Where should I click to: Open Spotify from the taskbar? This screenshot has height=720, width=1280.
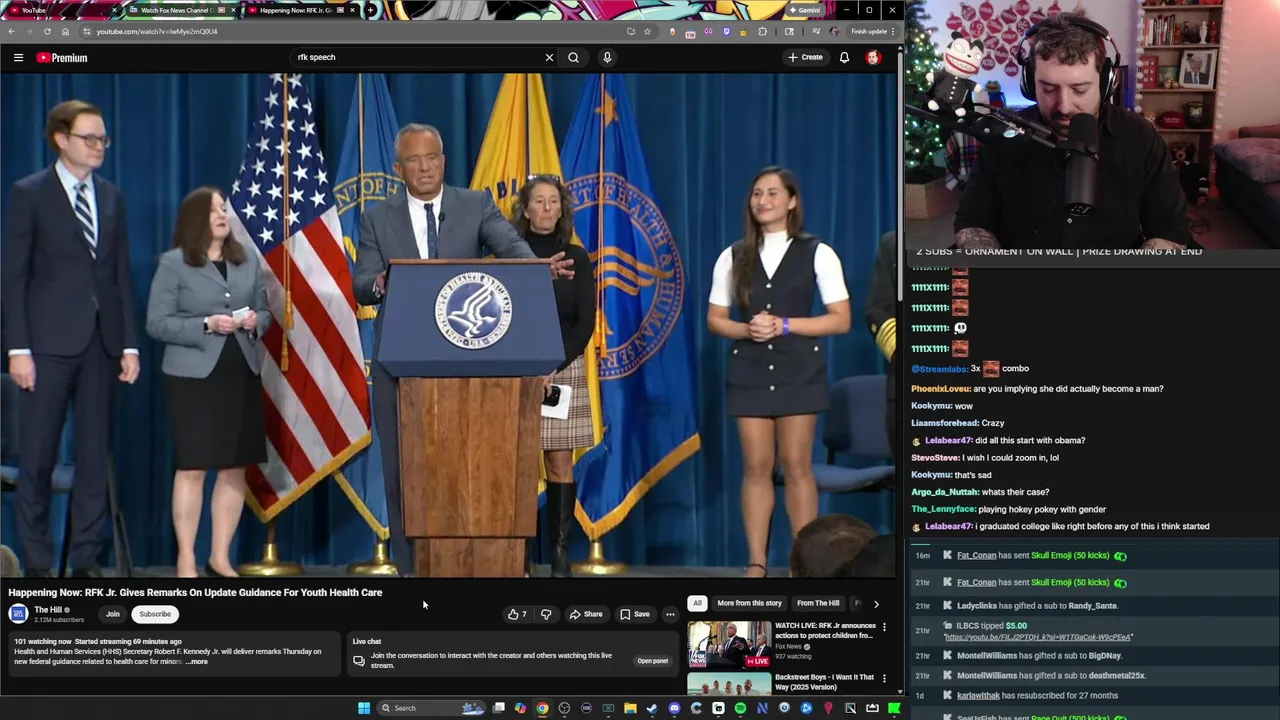740,708
